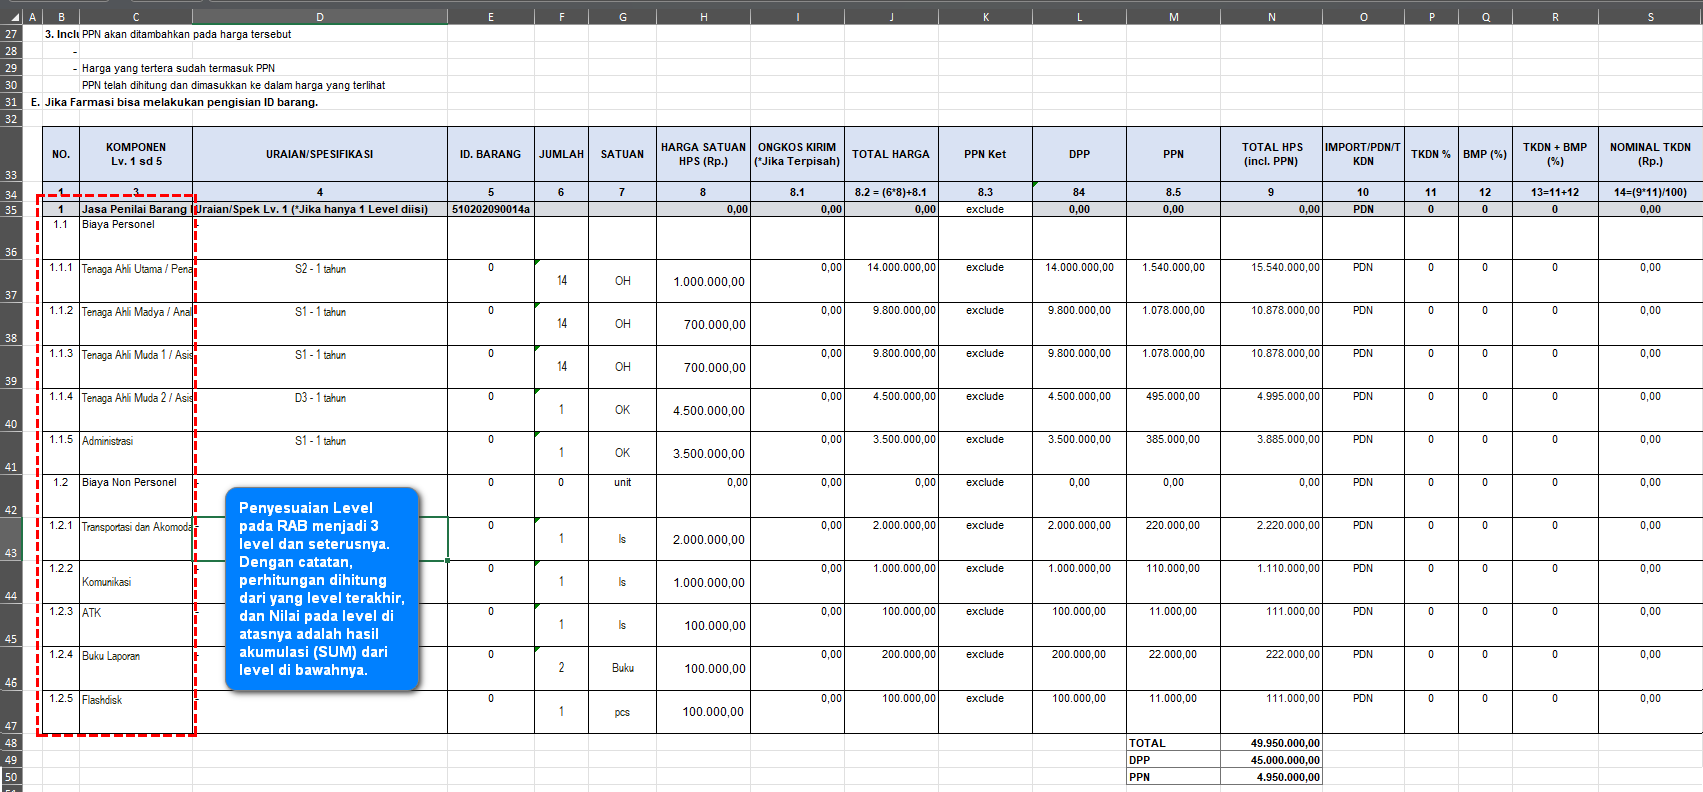Viewport: 1703px width, 792px height.
Task: Select column S header
Action: (x=1650, y=17)
